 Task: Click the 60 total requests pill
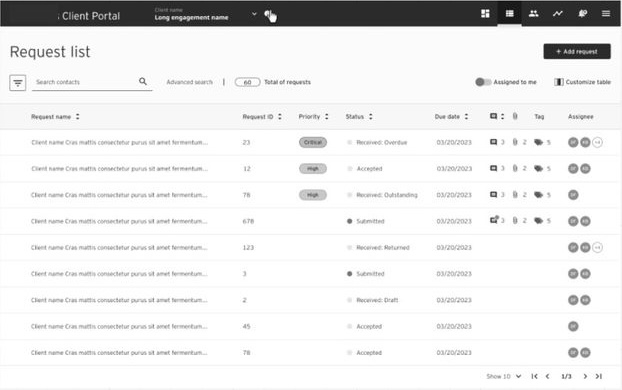pyautogui.click(x=247, y=82)
